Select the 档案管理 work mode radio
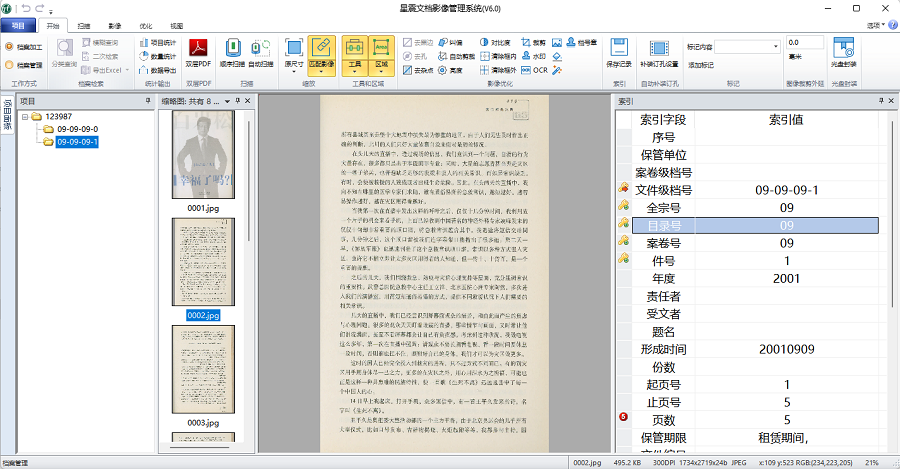 coord(9,65)
